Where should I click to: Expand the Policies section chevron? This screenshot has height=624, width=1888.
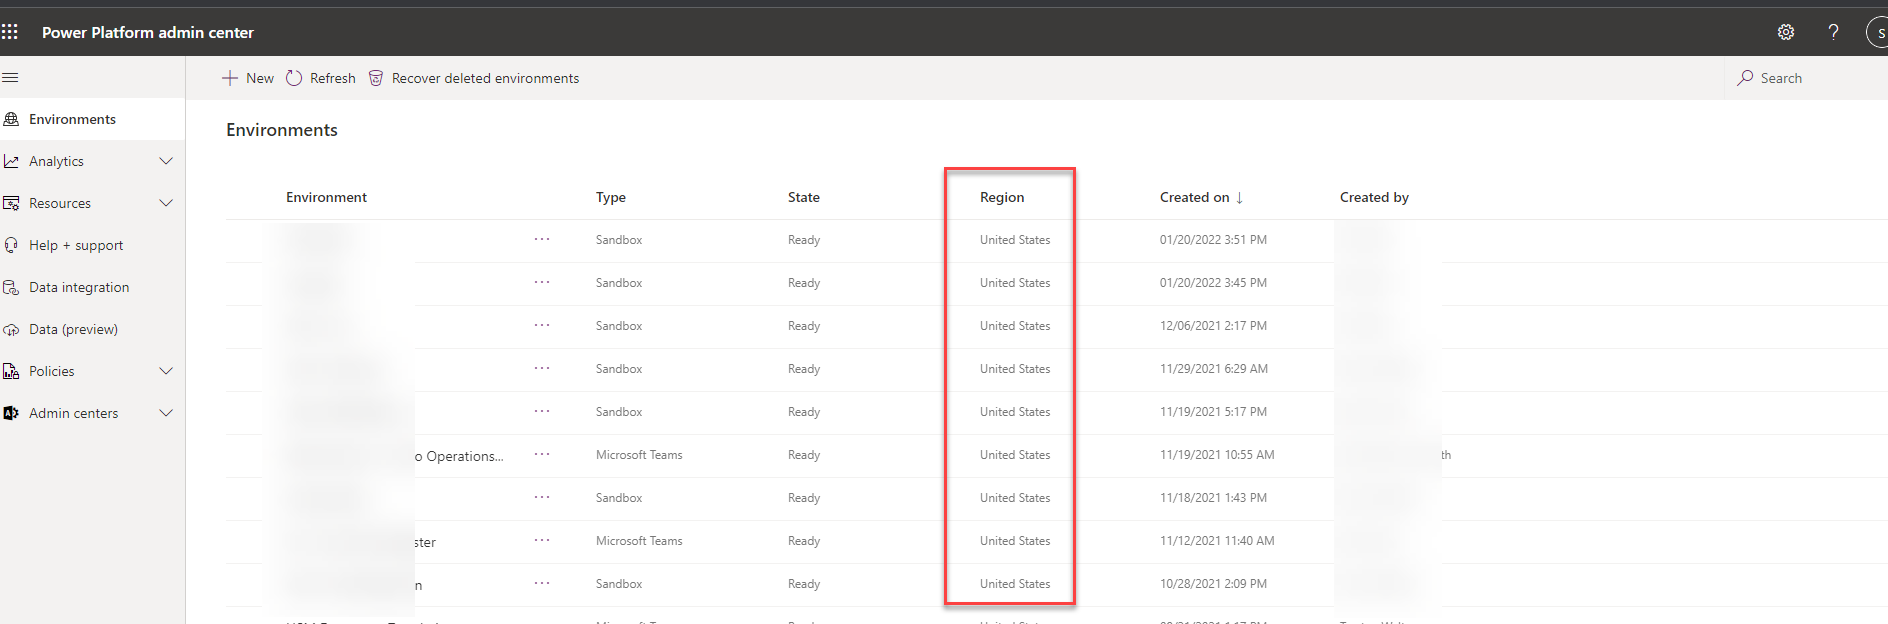tap(166, 371)
